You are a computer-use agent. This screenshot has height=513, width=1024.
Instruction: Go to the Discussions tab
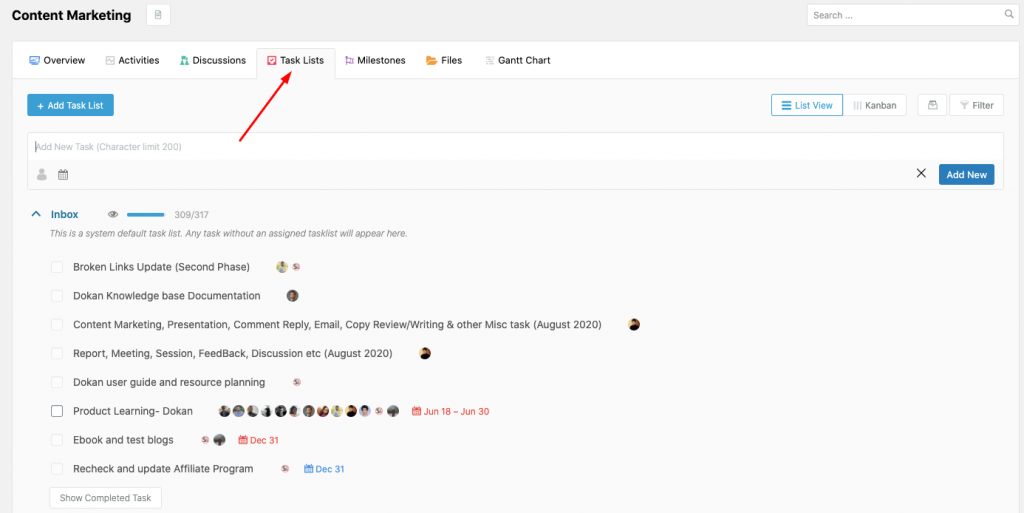point(213,60)
